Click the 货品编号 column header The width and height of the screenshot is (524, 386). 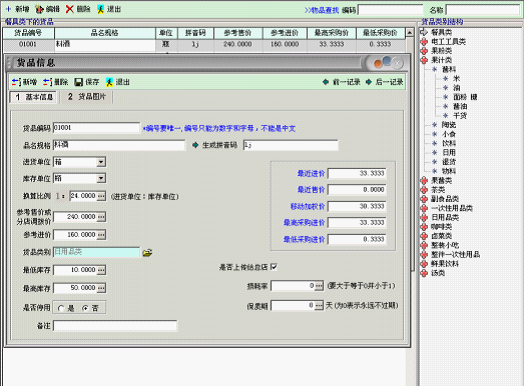tap(28, 33)
